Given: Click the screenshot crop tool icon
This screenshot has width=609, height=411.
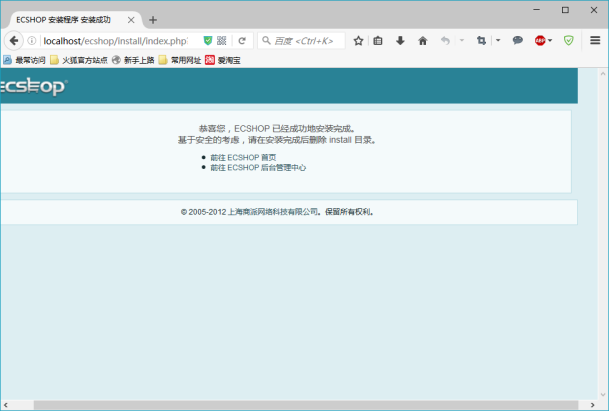Looking at the screenshot, I should 481,40.
